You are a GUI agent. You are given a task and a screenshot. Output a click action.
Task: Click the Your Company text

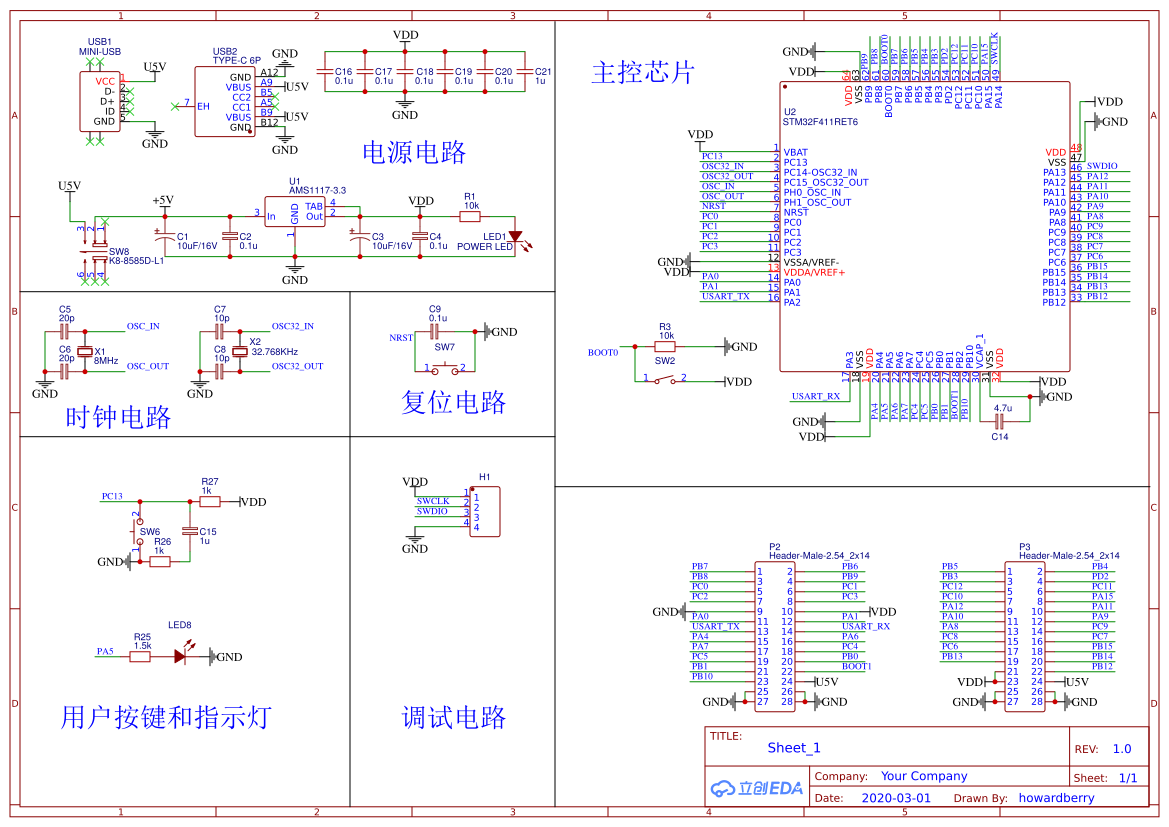(x=924, y=776)
